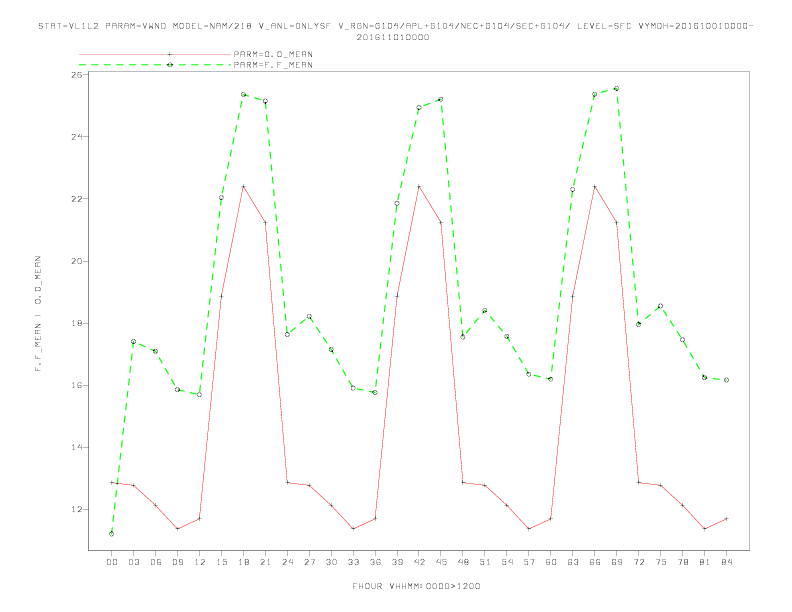Viewport: 792px width, 612px height.
Task: Click the x-axis tick label 69
Action: pos(617,562)
